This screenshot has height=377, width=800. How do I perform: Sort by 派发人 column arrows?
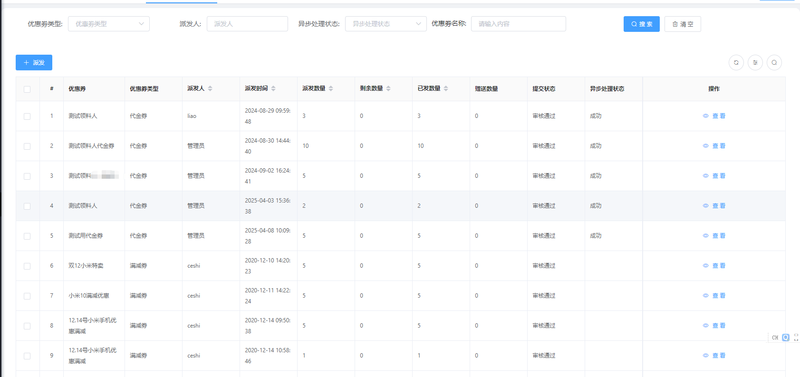pos(210,89)
